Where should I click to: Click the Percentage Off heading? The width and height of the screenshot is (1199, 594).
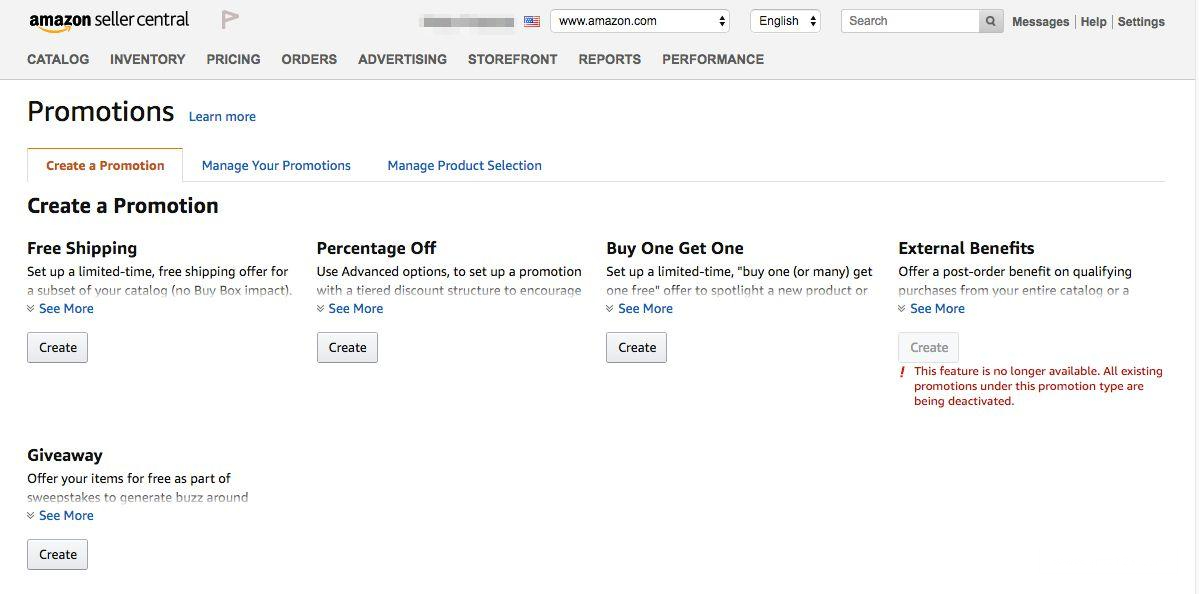click(376, 248)
